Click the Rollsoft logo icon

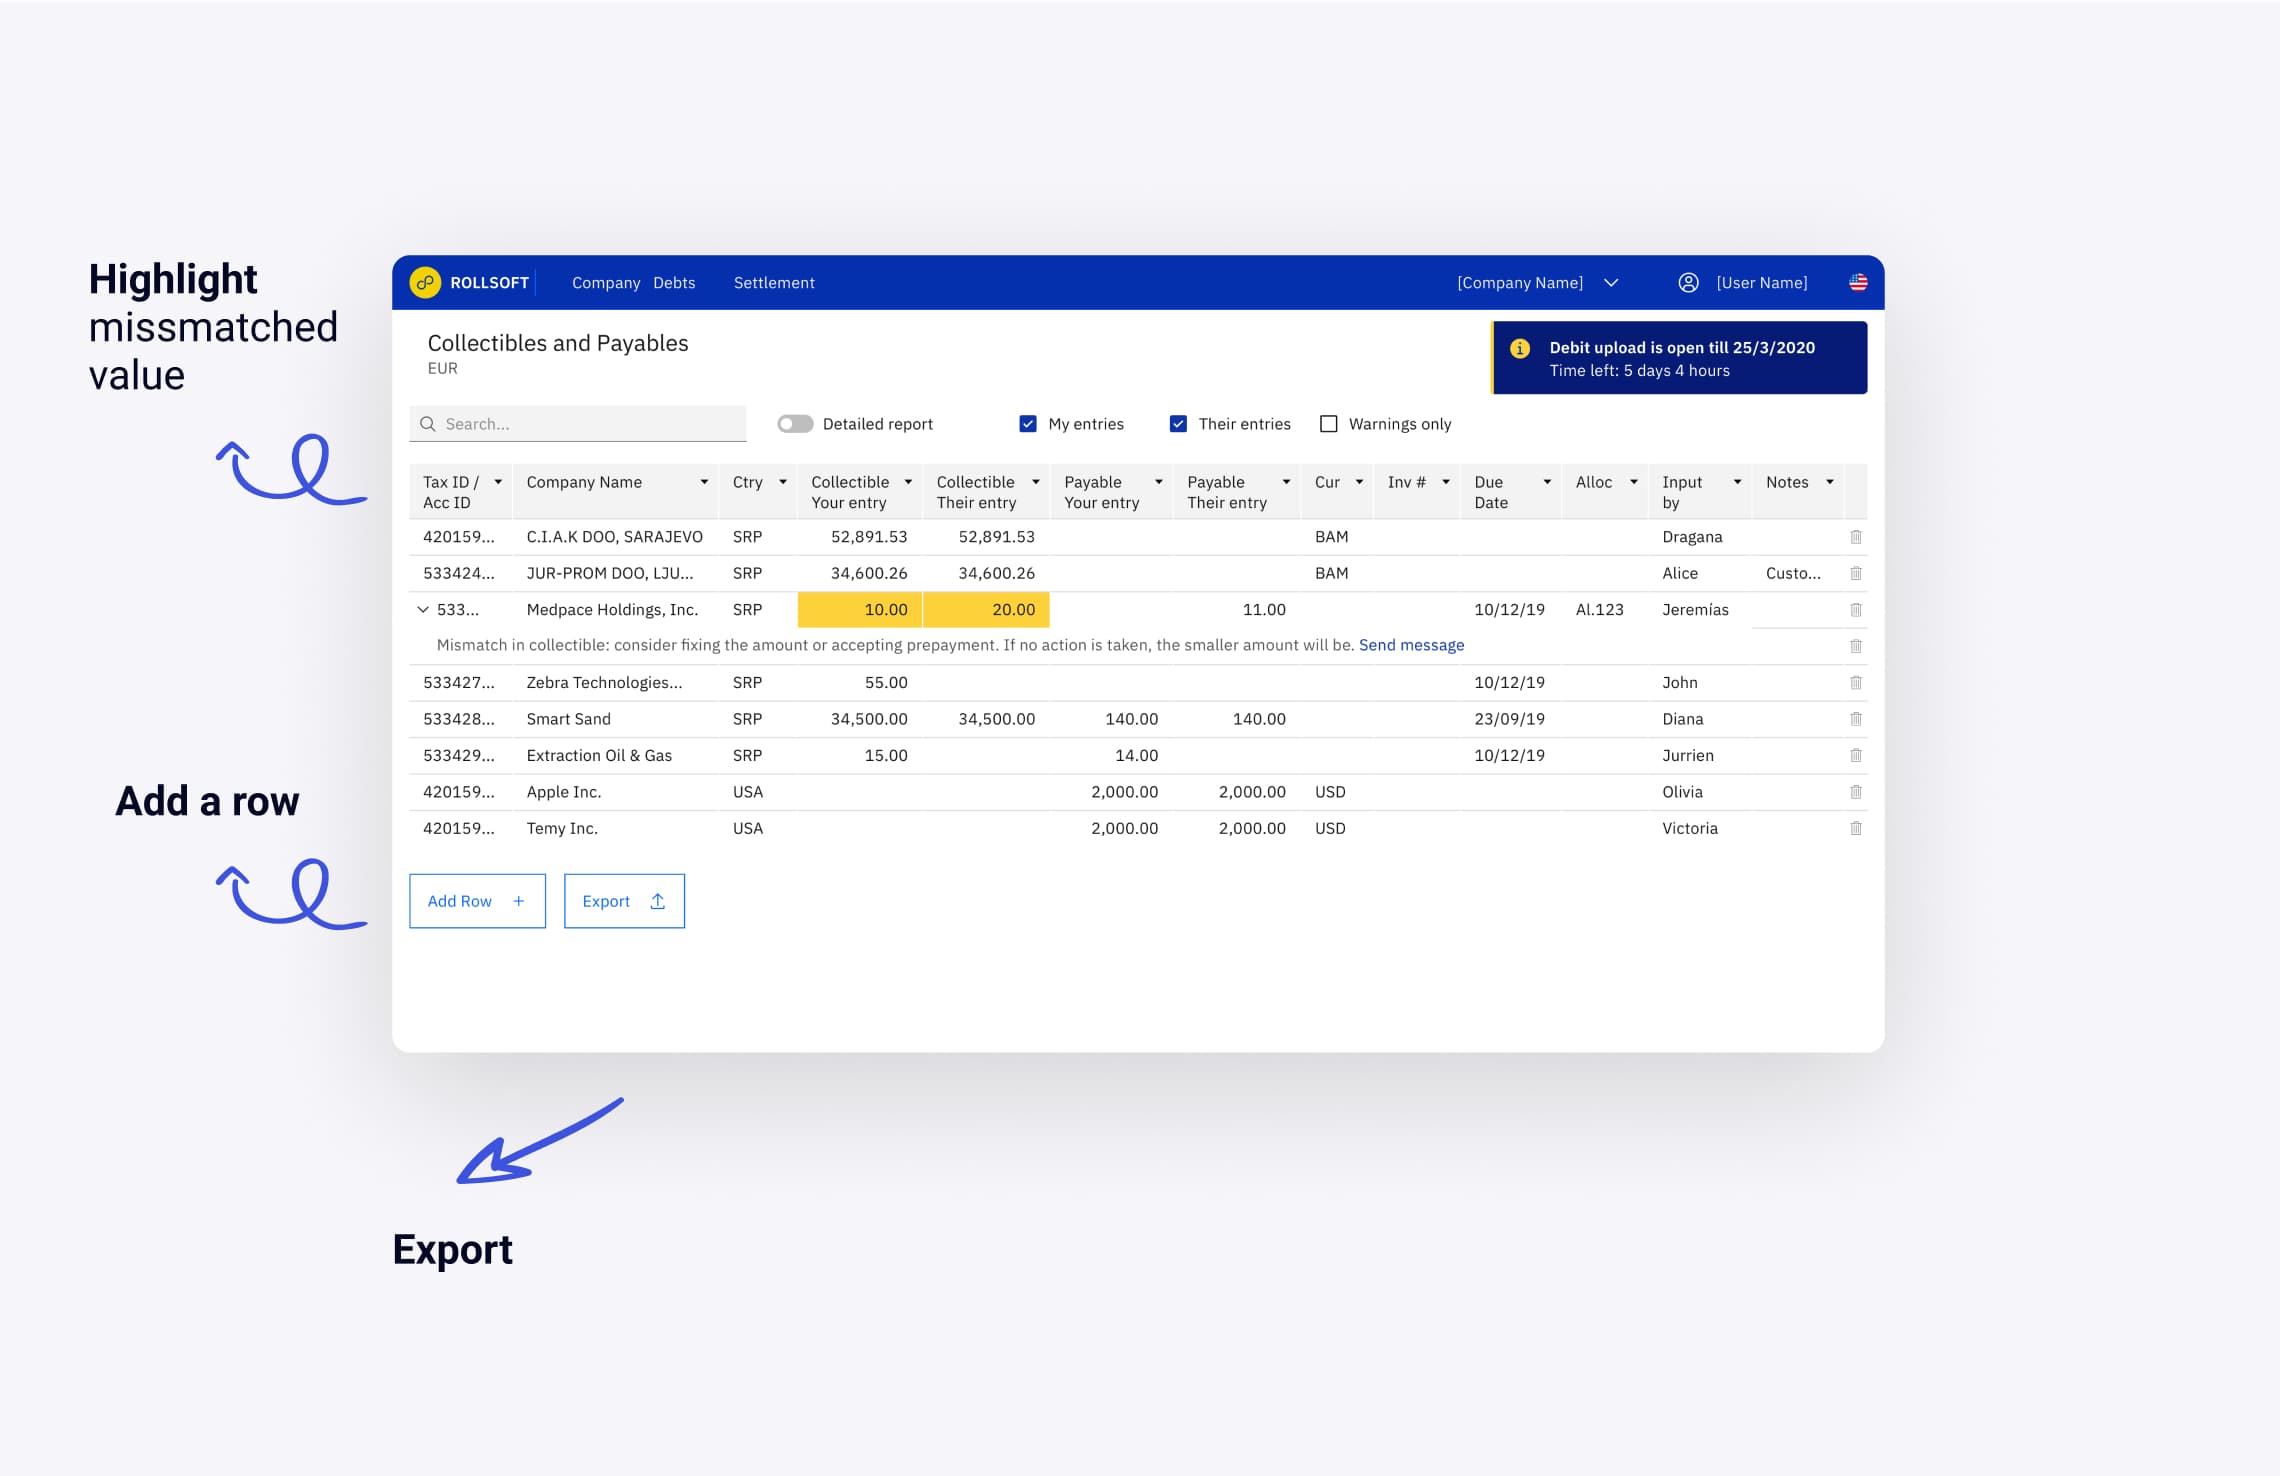(x=425, y=283)
